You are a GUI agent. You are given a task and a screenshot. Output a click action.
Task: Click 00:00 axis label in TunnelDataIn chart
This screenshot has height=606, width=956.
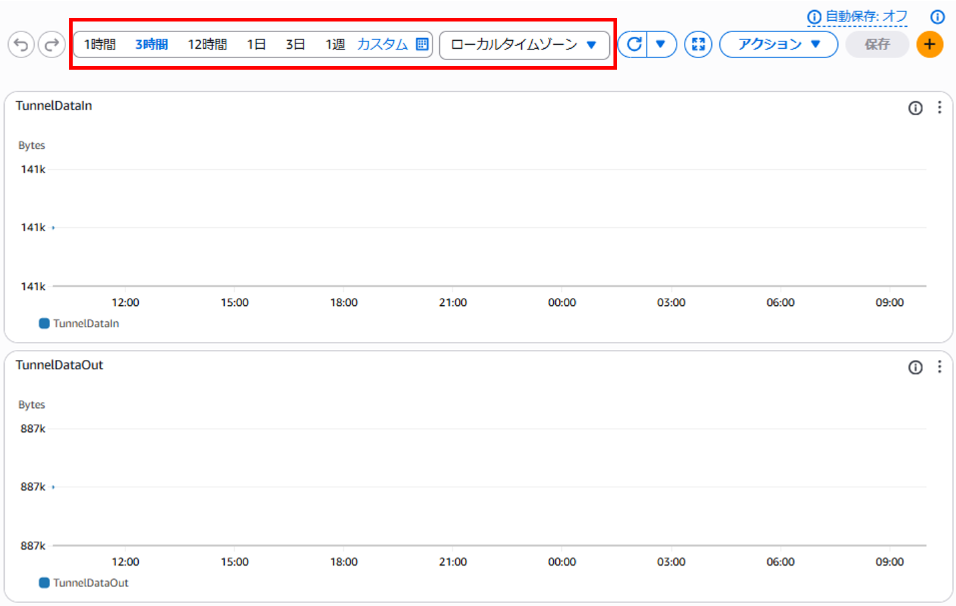[562, 302]
